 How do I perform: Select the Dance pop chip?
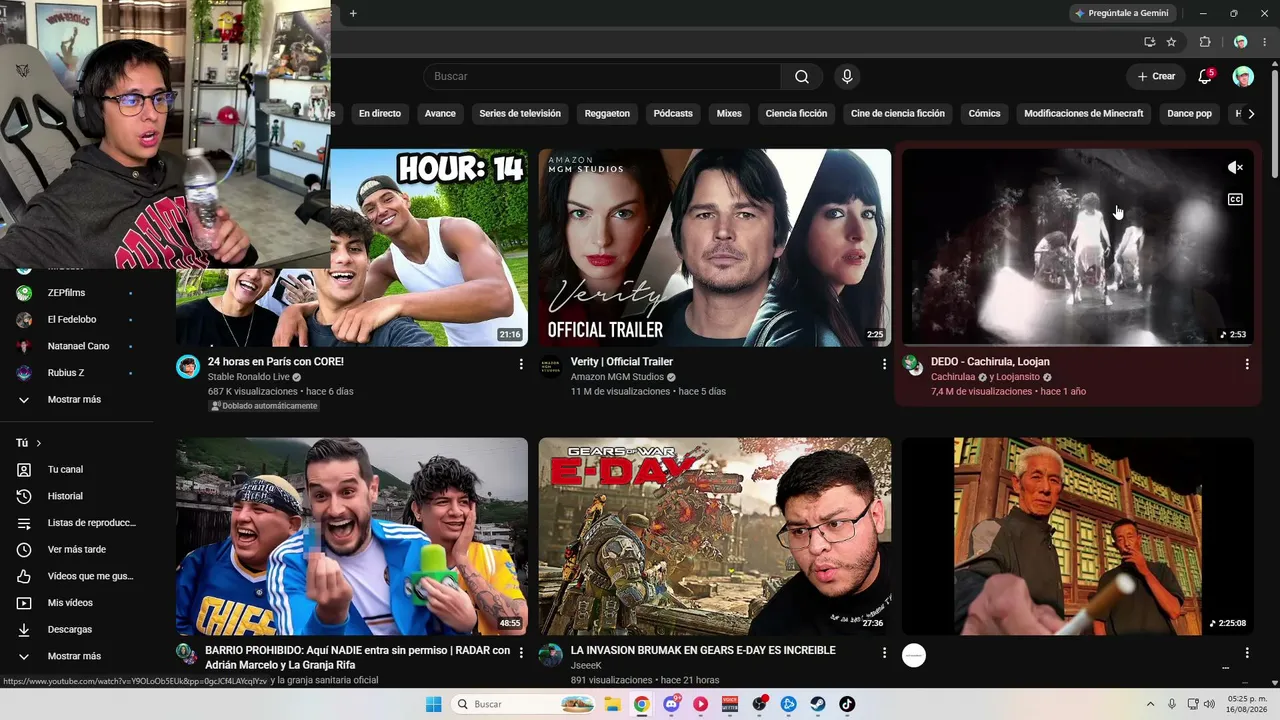1189,114
